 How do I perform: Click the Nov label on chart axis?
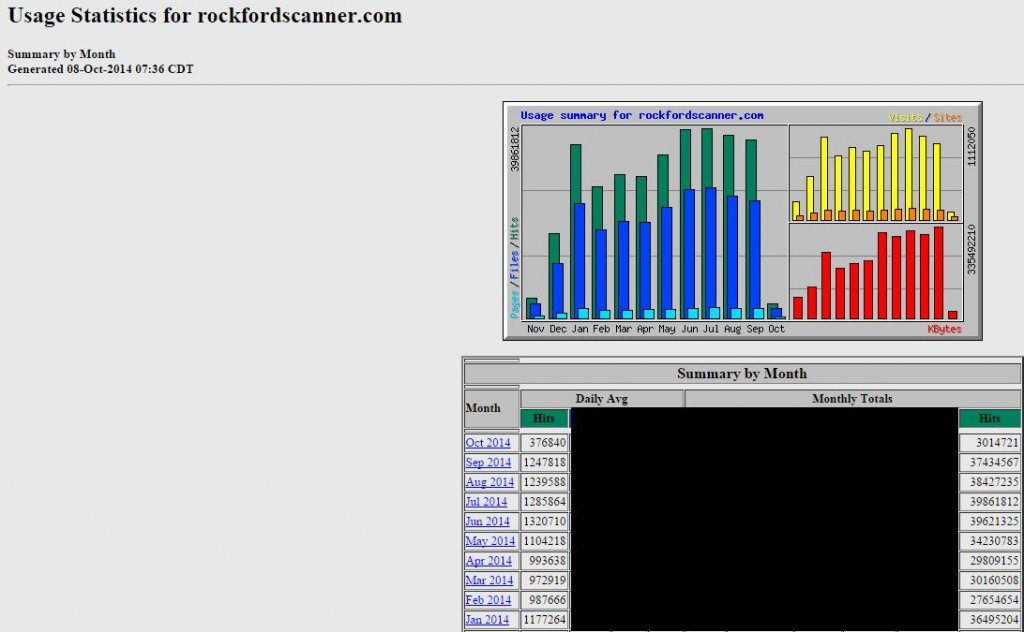pyautogui.click(x=536, y=329)
